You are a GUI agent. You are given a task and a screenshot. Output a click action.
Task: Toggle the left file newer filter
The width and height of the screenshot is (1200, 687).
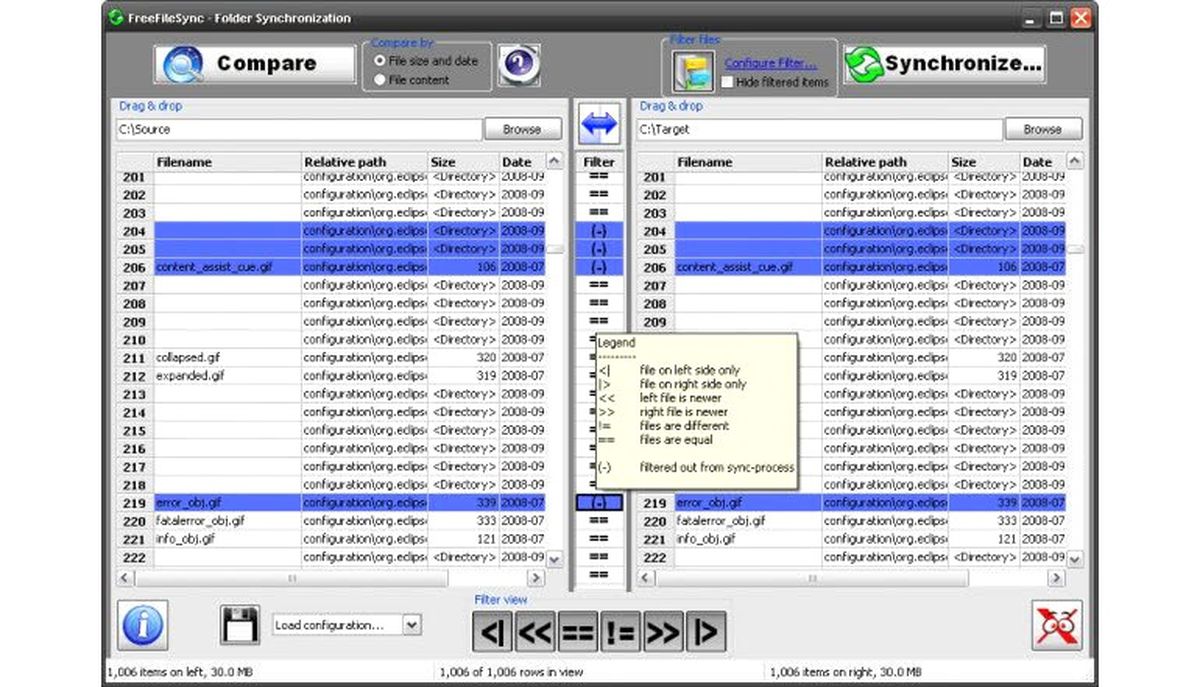click(x=535, y=631)
